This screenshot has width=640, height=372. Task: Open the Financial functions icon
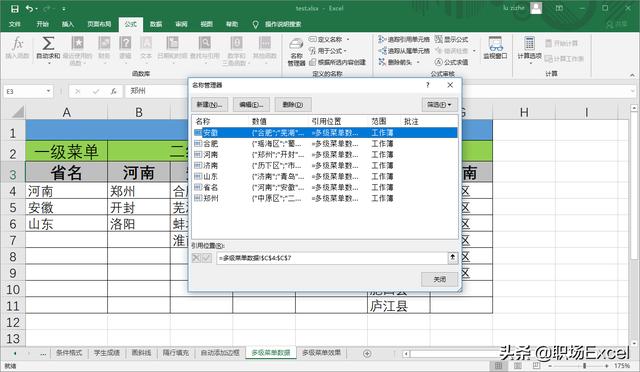[104, 43]
